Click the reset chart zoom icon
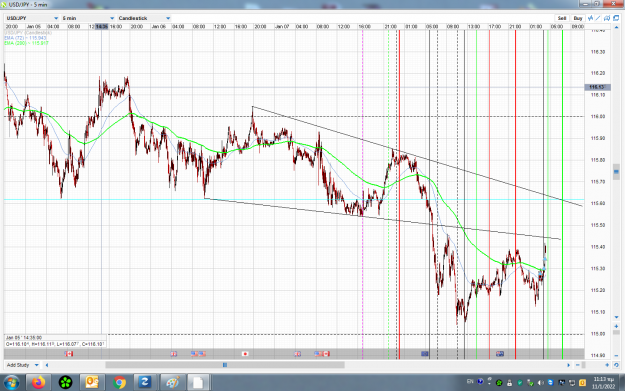This screenshot has height=391, width=625. pyautogui.click(x=616, y=365)
